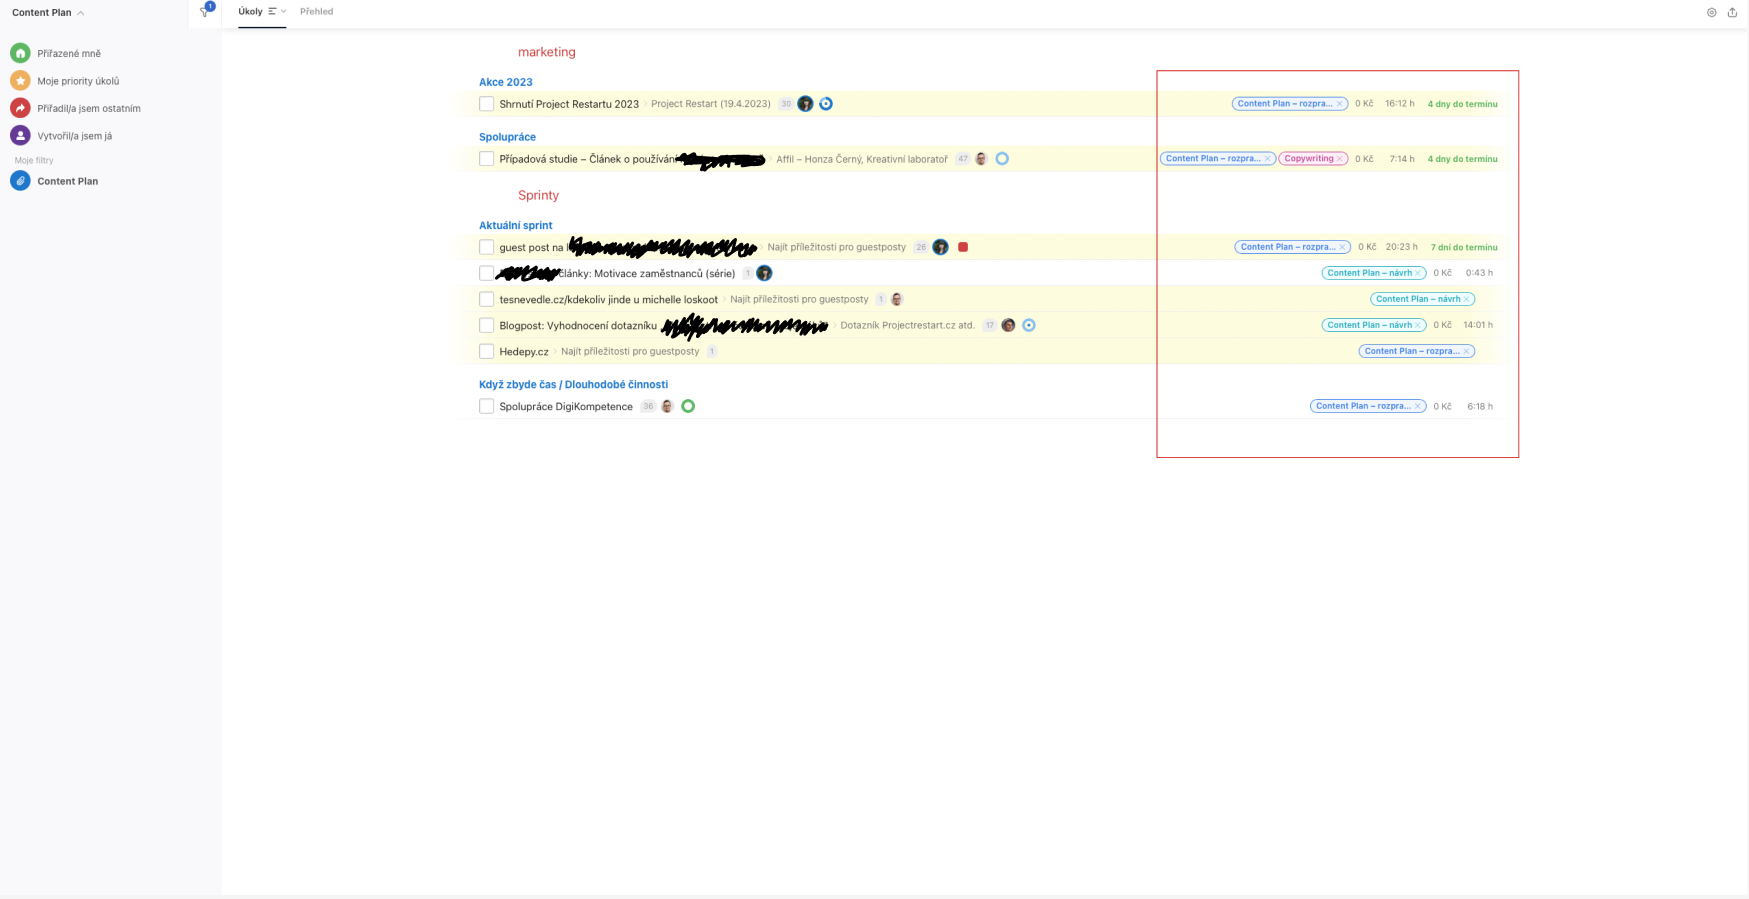The height and width of the screenshot is (899, 1749).
Task: Complete the tesnevedle.cz task checkbox
Action: click(486, 299)
